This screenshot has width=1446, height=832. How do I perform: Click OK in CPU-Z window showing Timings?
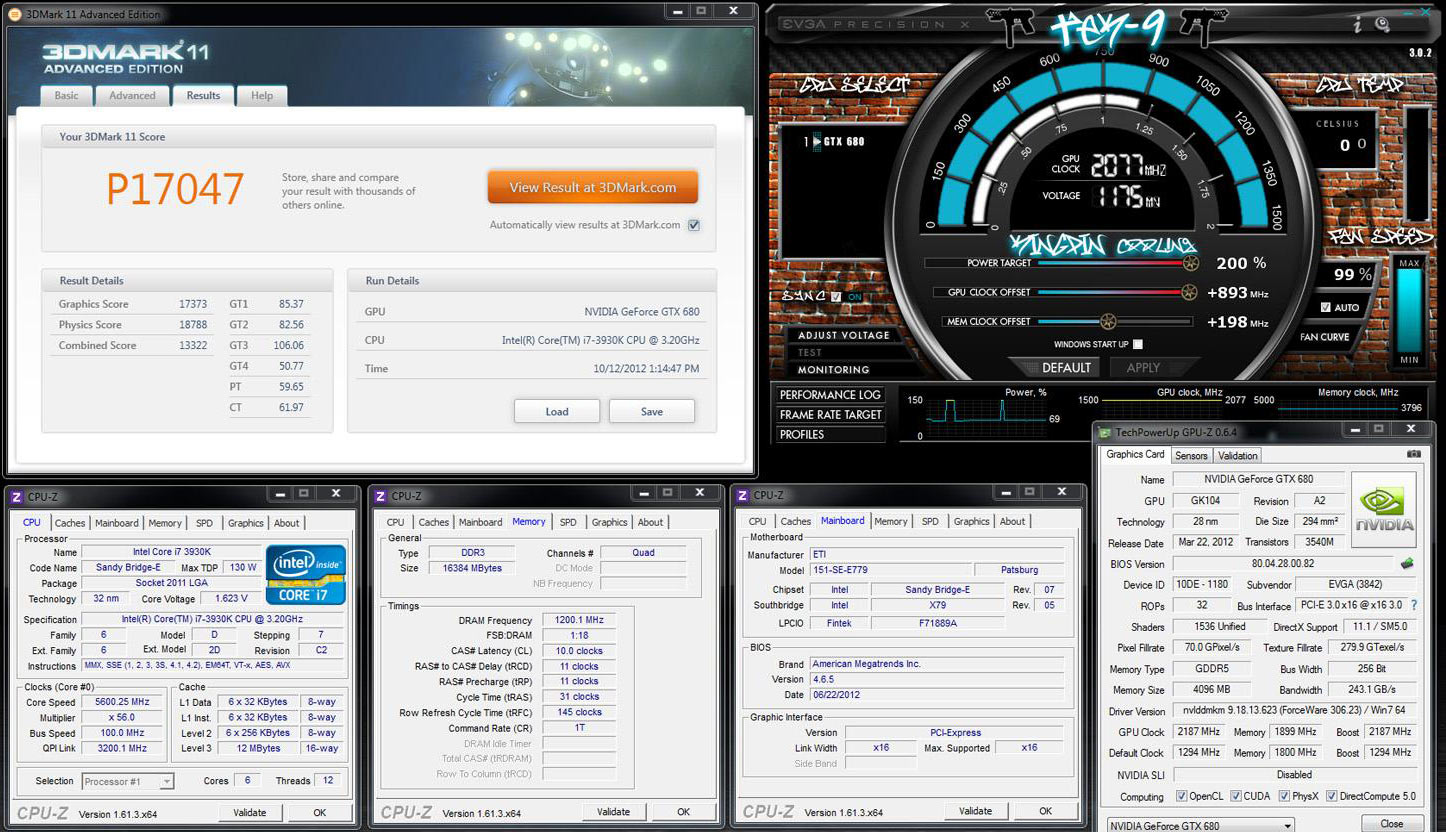(x=683, y=812)
